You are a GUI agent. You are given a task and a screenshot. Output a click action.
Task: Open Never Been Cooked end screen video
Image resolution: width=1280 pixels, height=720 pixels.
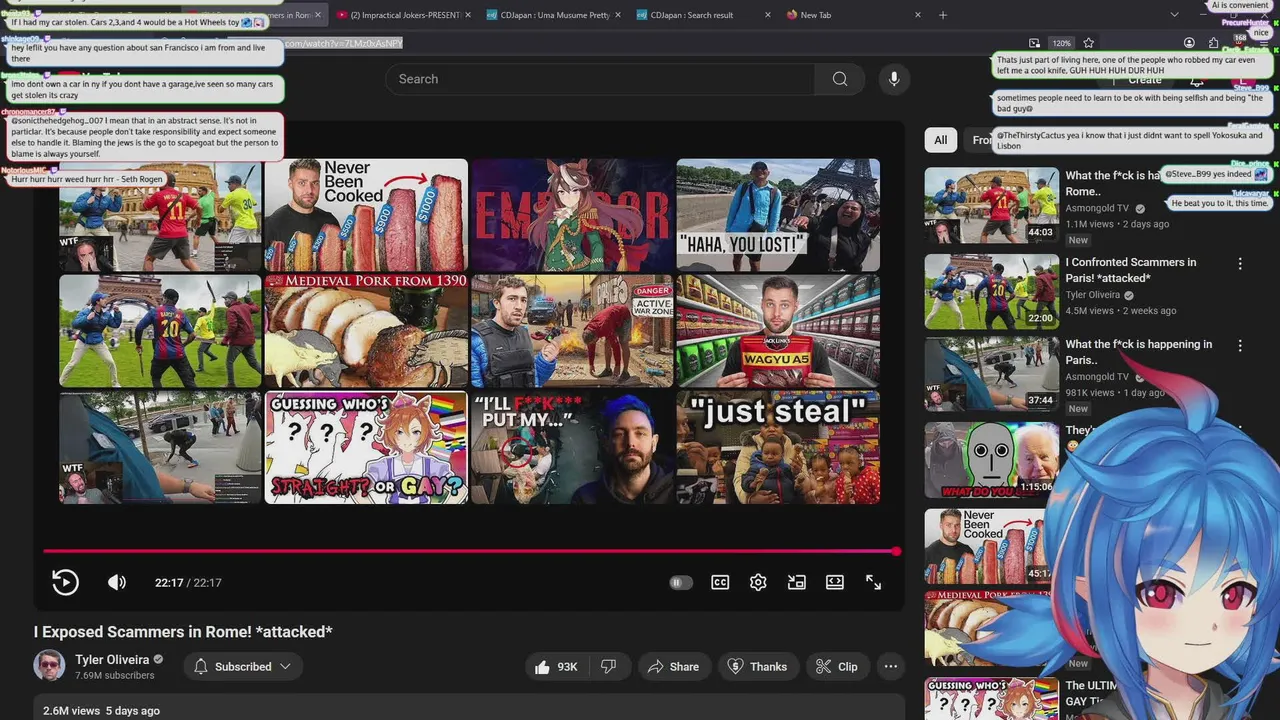(366, 215)
